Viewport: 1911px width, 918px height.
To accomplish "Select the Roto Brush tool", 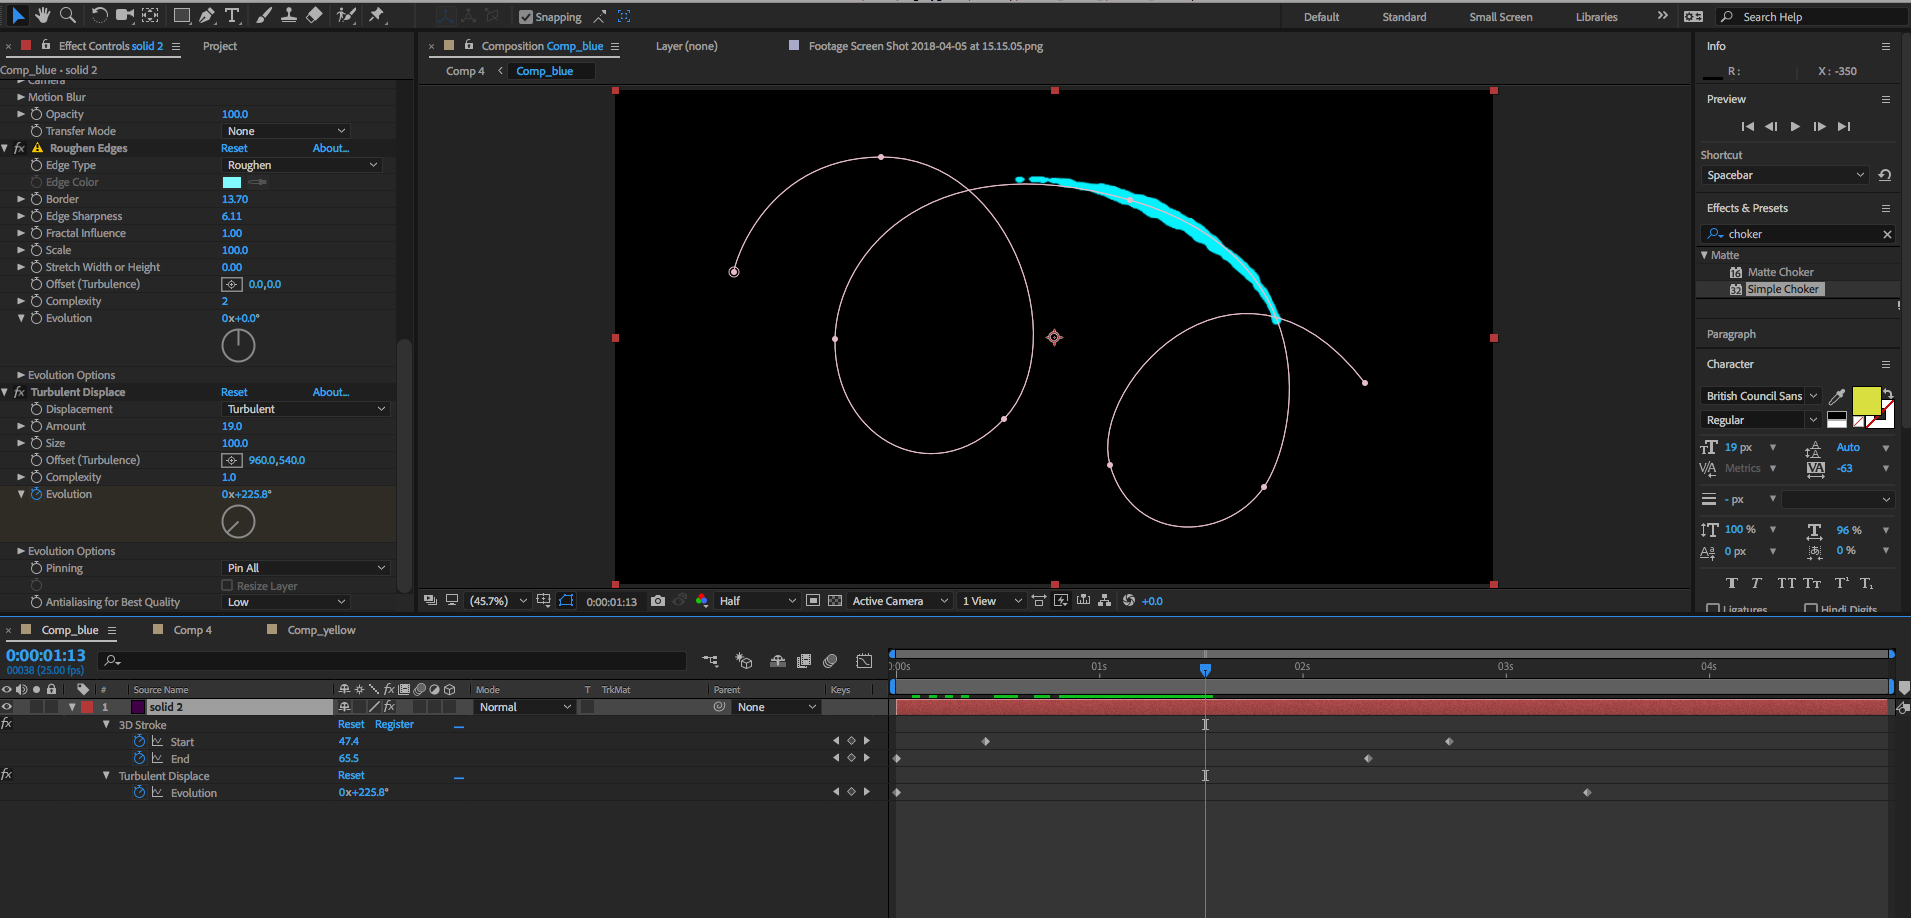I will coord(346,15).
